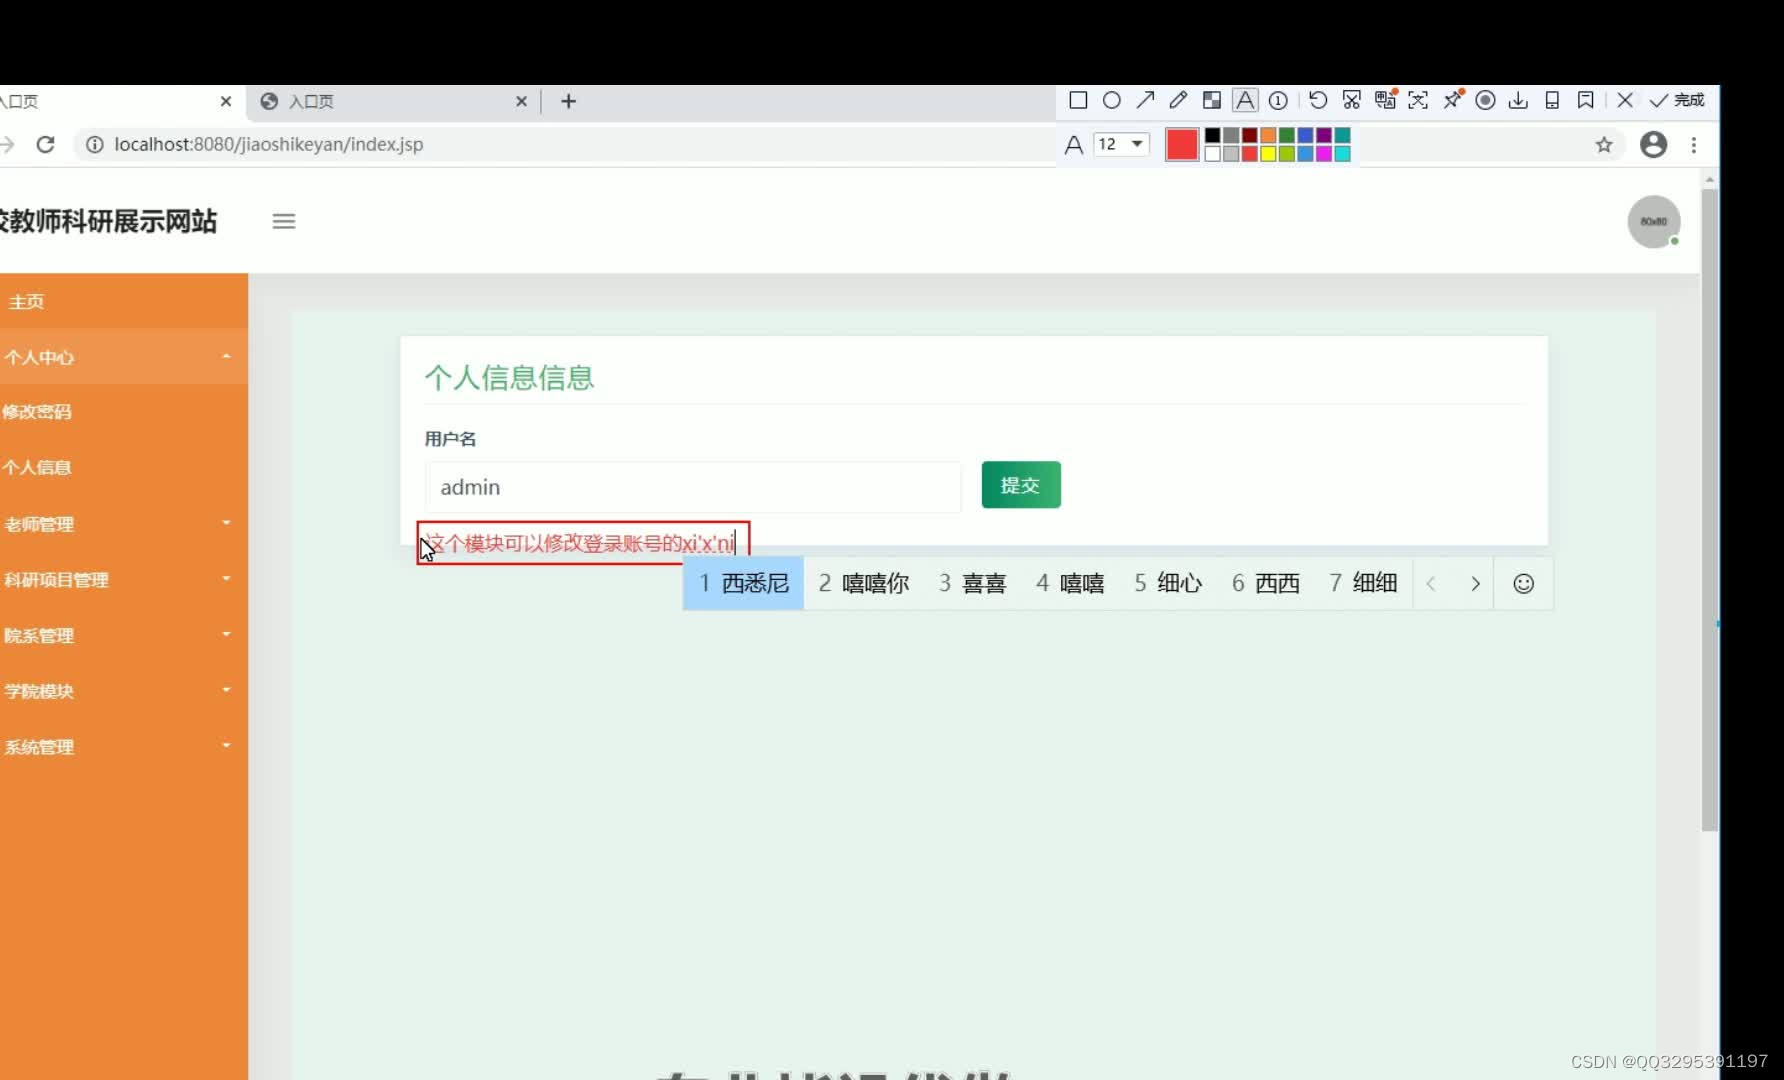Viewport: 1784px width, 1080px height.
Task: Expand the 科研项目管理 sidebar menu
Action: click(124, 579)
